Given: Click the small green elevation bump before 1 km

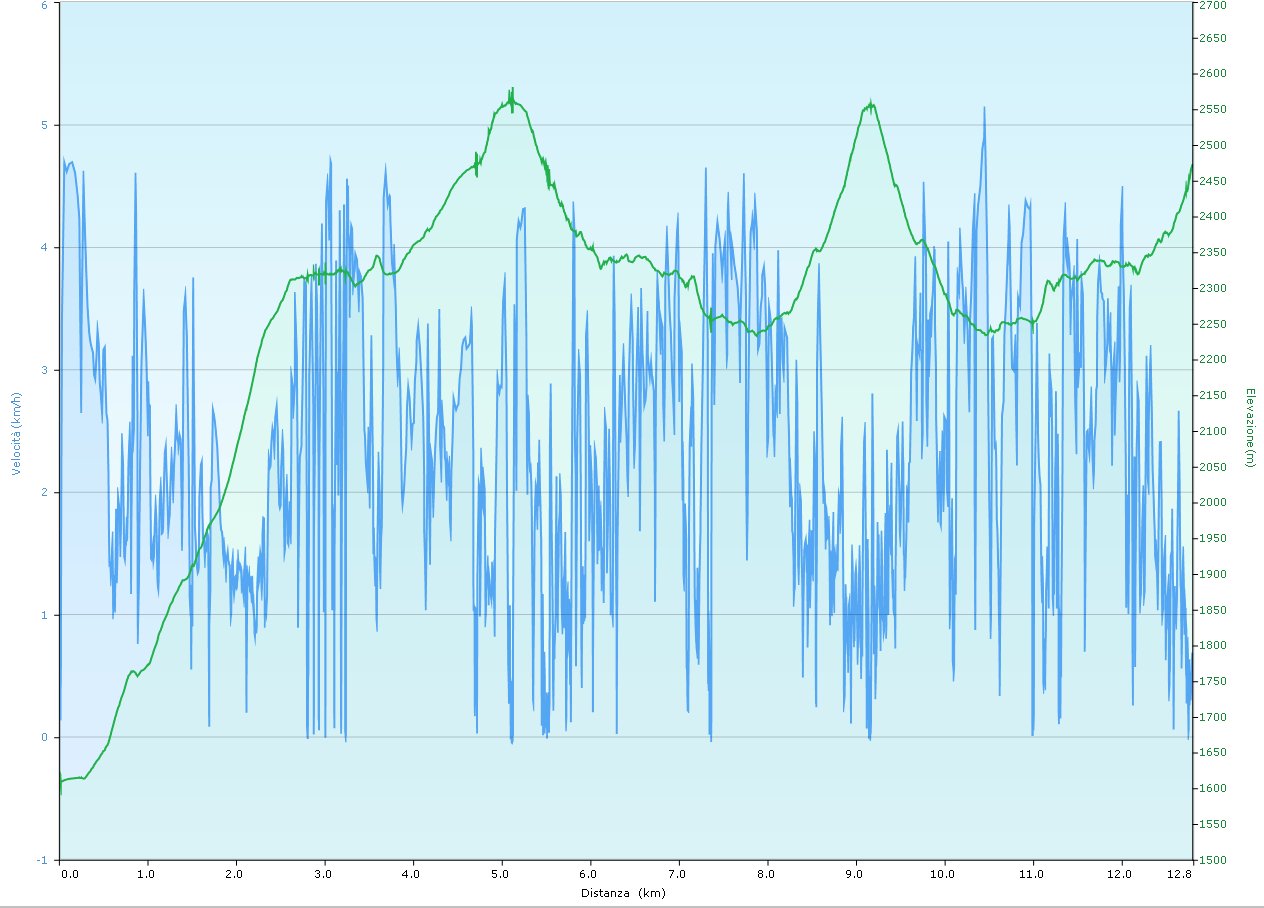Looking at the screenshot, I should tap(132, 672).
